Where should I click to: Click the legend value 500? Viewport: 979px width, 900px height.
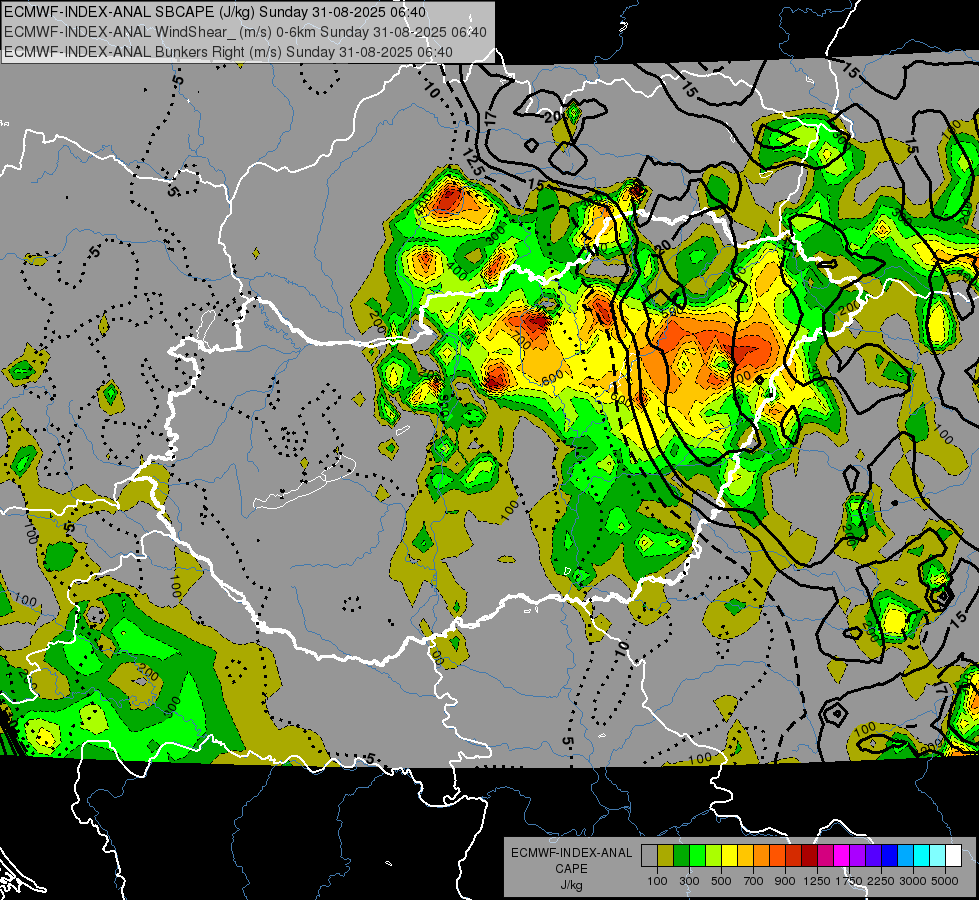[721, 881]
